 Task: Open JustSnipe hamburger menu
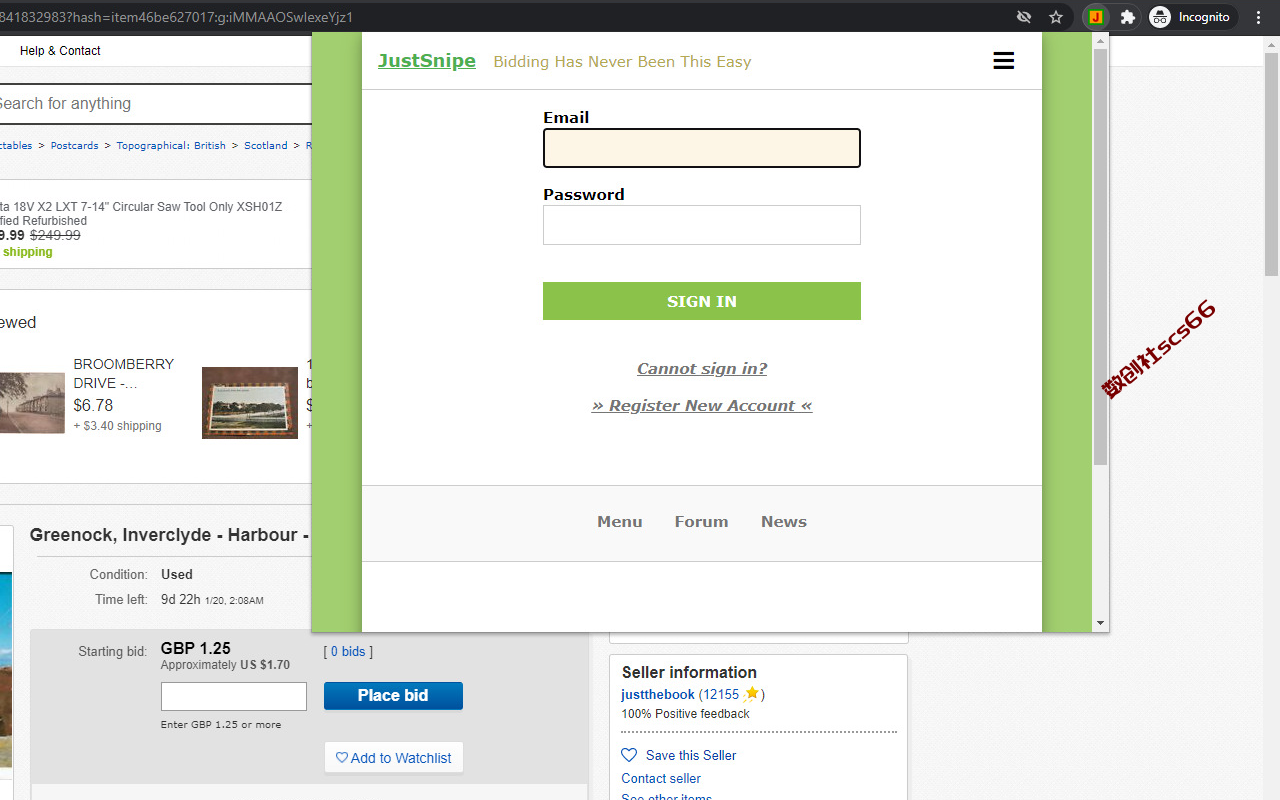(x=1003, y=61)
